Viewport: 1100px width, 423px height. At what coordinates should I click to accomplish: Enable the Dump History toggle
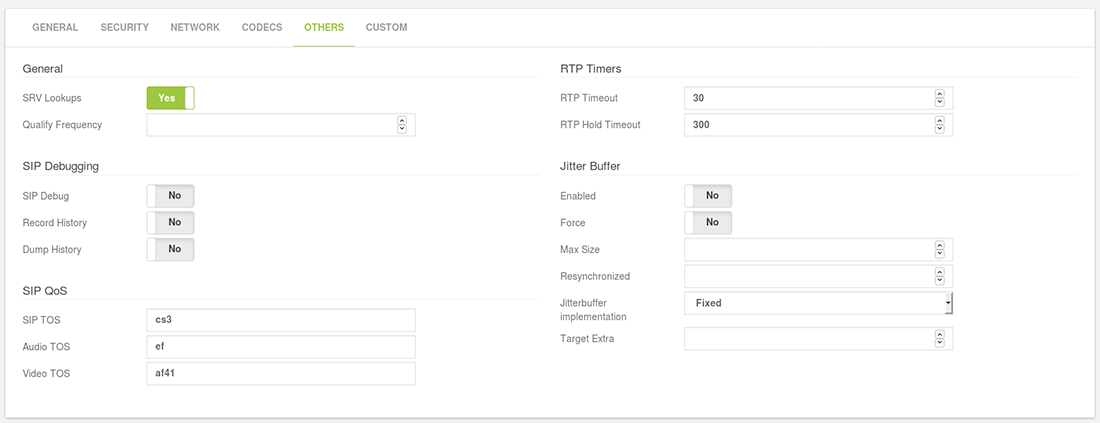click(170, 249)
